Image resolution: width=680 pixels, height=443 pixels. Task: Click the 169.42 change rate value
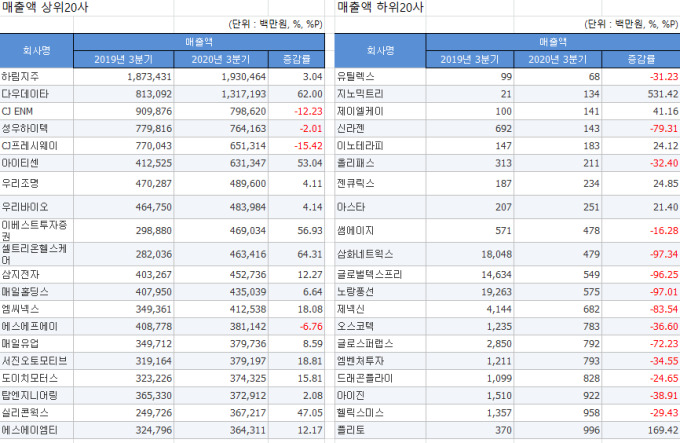(x=663, y=430)
